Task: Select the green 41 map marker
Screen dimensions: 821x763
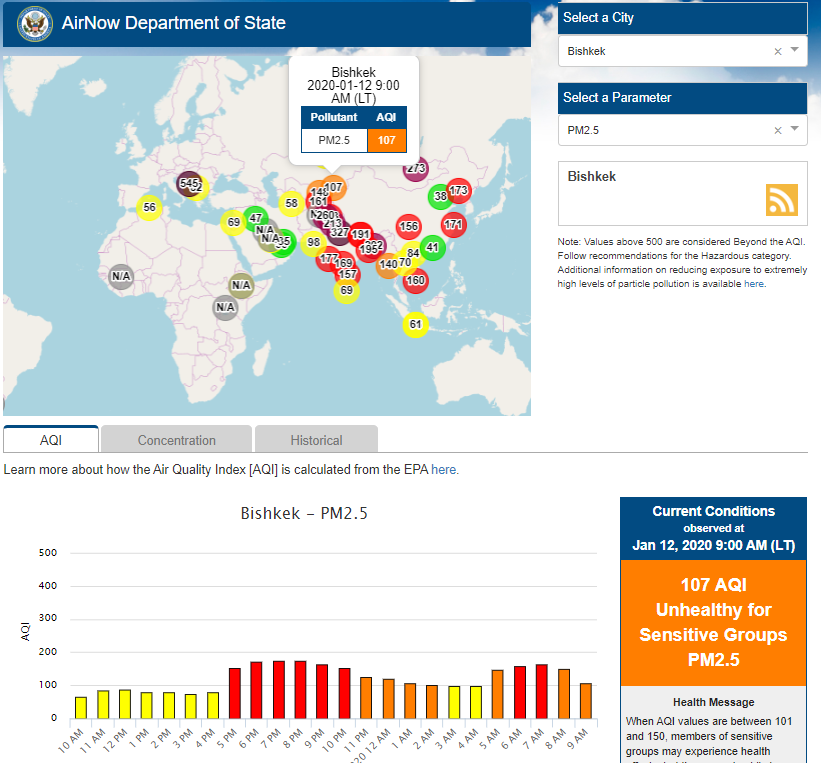Action: pyautogui.click(x=432, y=247)
